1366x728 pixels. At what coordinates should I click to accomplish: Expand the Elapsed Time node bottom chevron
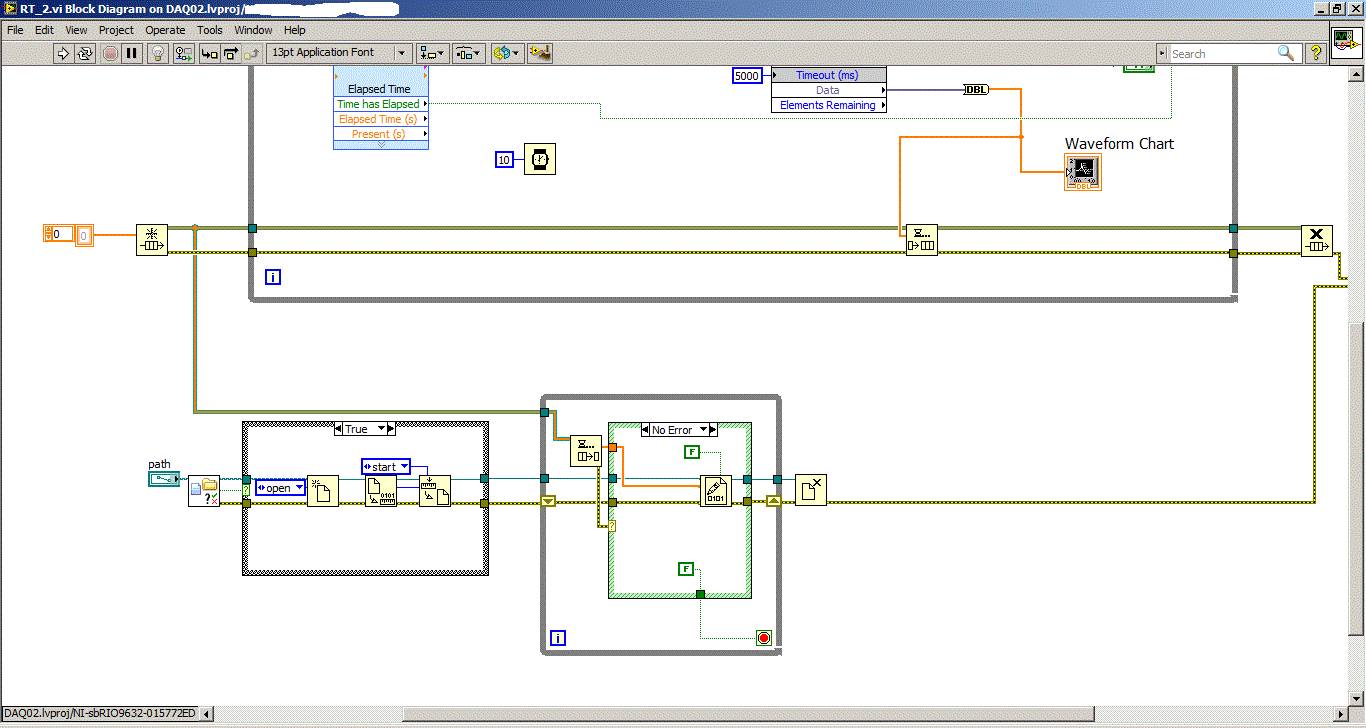(x=381, y=145)
